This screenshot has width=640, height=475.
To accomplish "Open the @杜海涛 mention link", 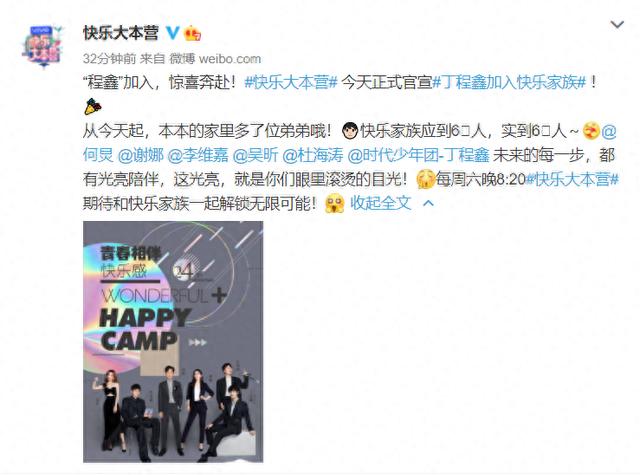I will tap(313, 155).
